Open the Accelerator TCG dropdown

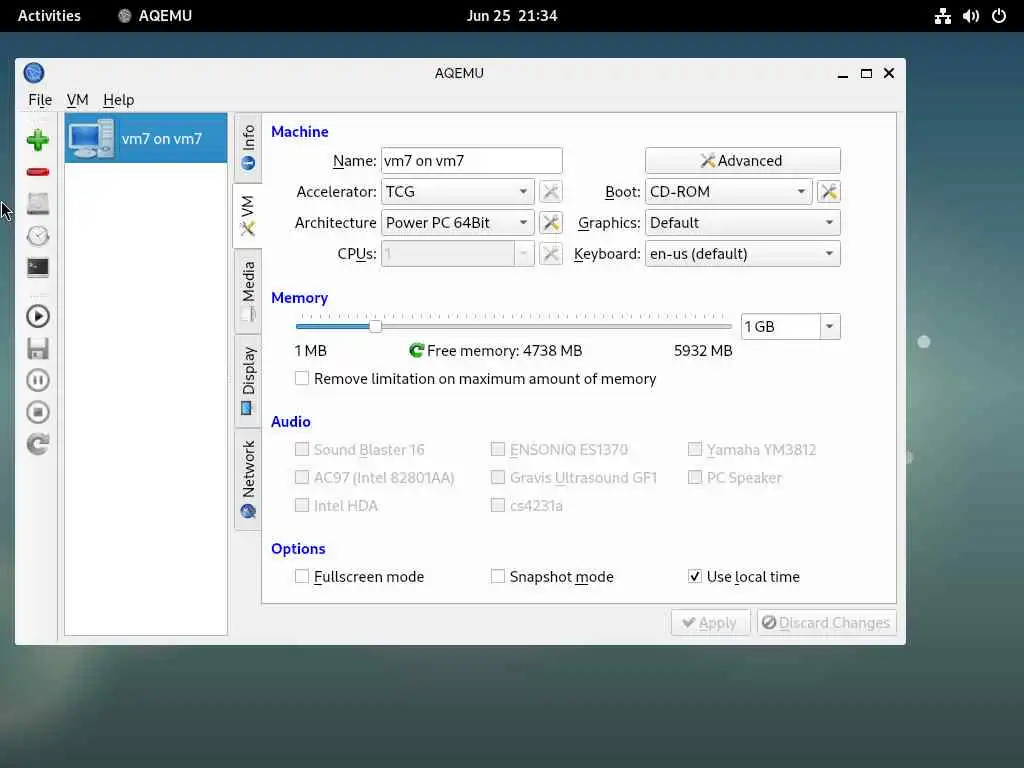(x=458, y=191)
